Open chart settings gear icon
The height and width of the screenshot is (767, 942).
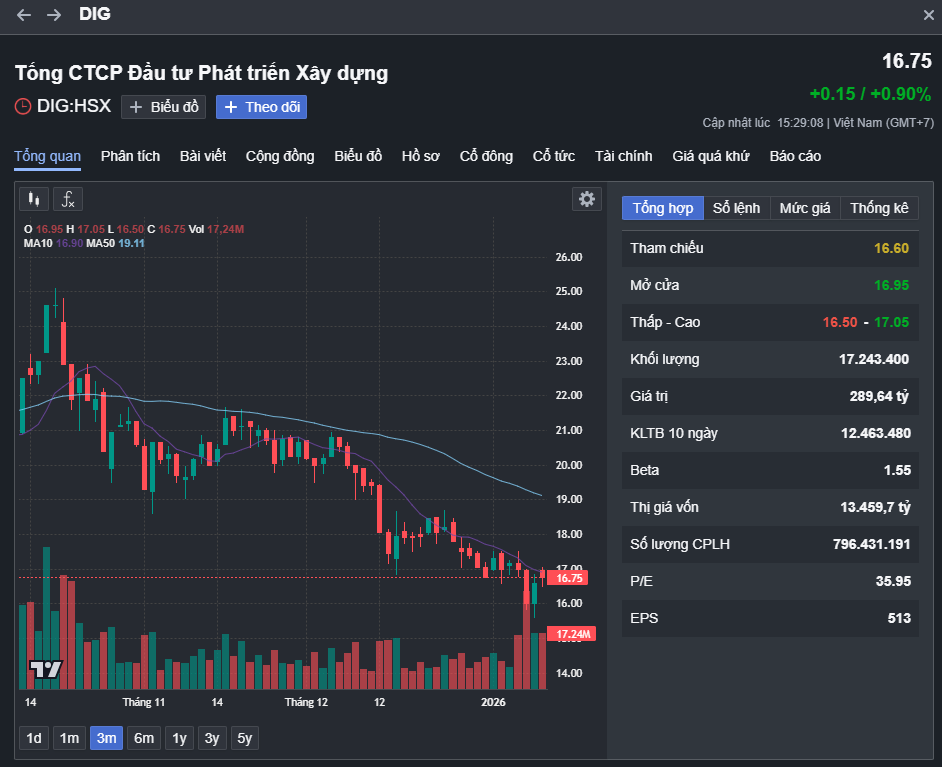click(587, 199)
